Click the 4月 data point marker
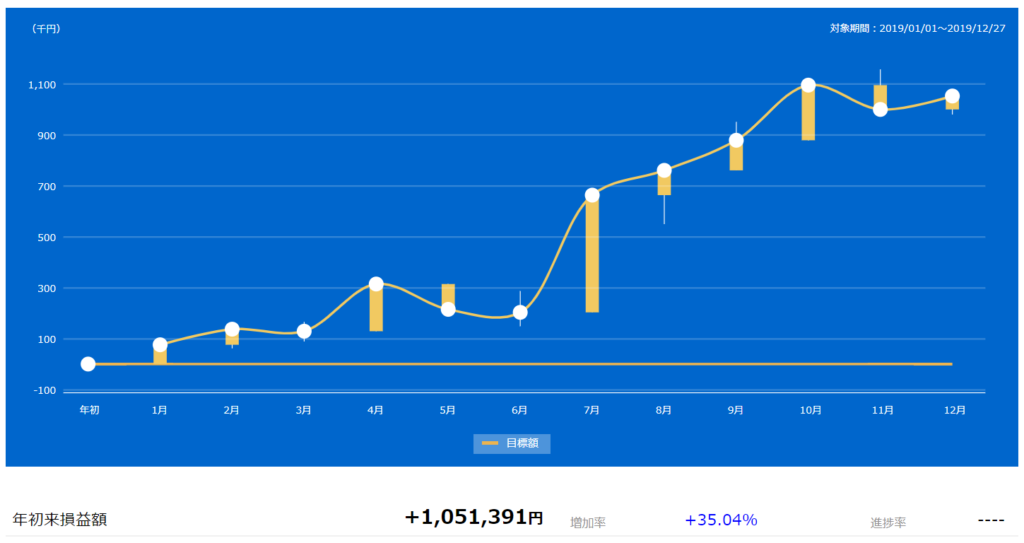 [x=376, y=284]
